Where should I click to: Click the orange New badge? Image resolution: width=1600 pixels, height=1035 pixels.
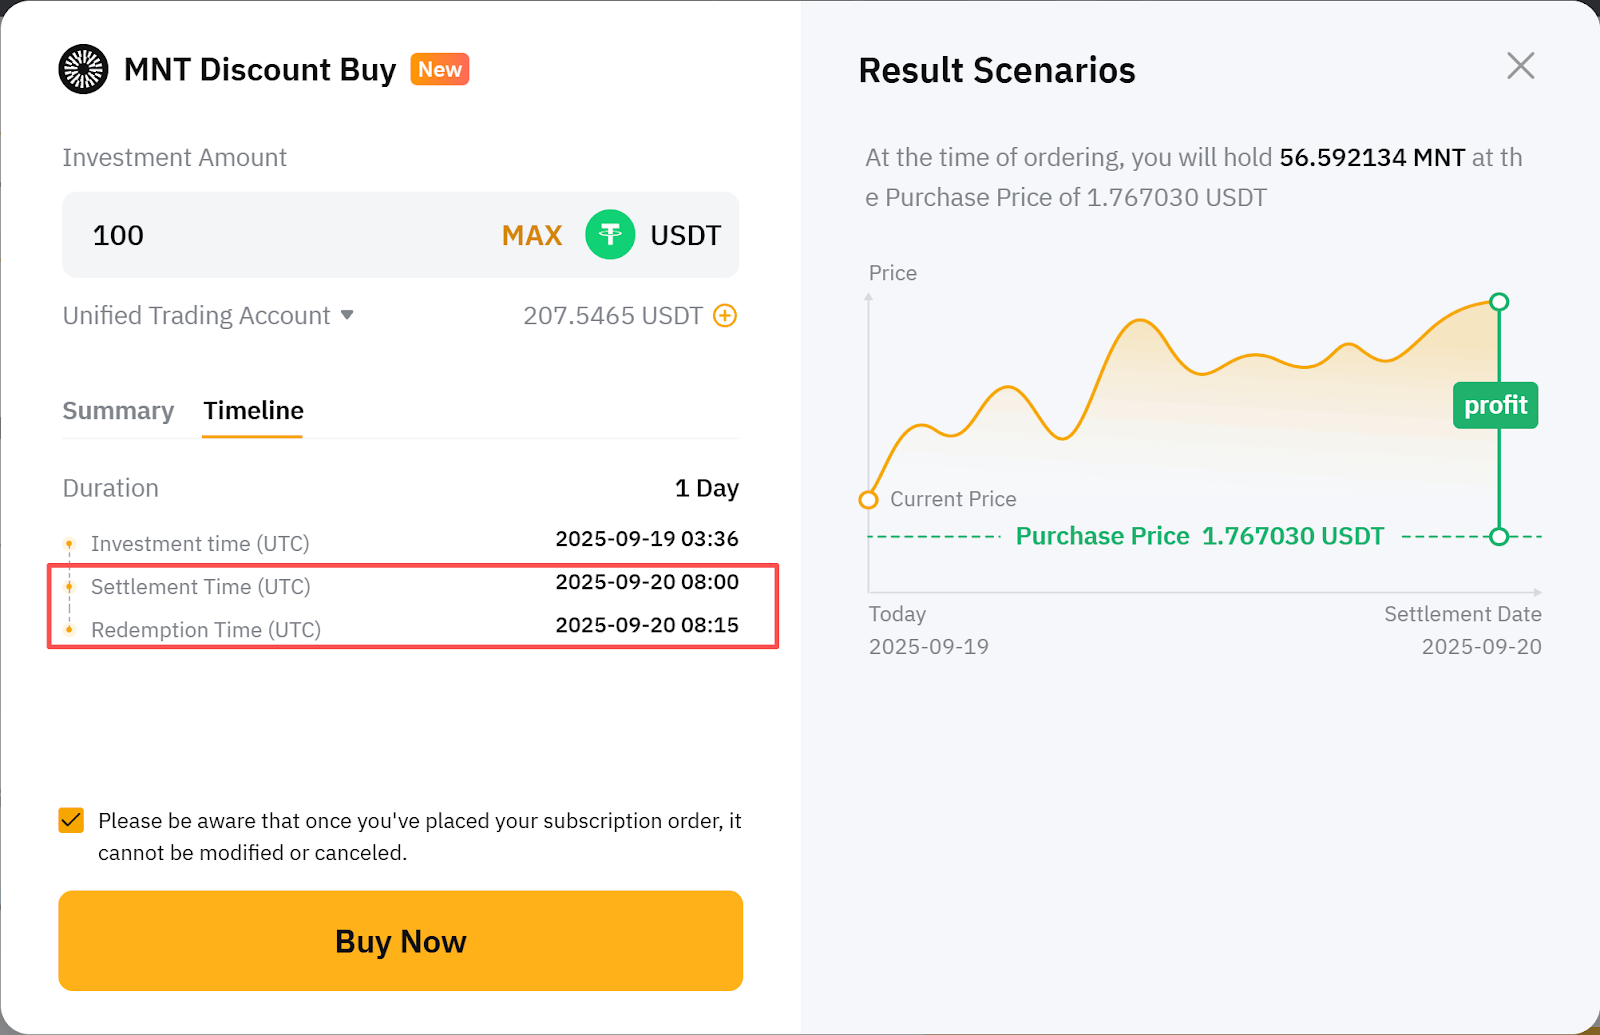(x=440, y=69)
